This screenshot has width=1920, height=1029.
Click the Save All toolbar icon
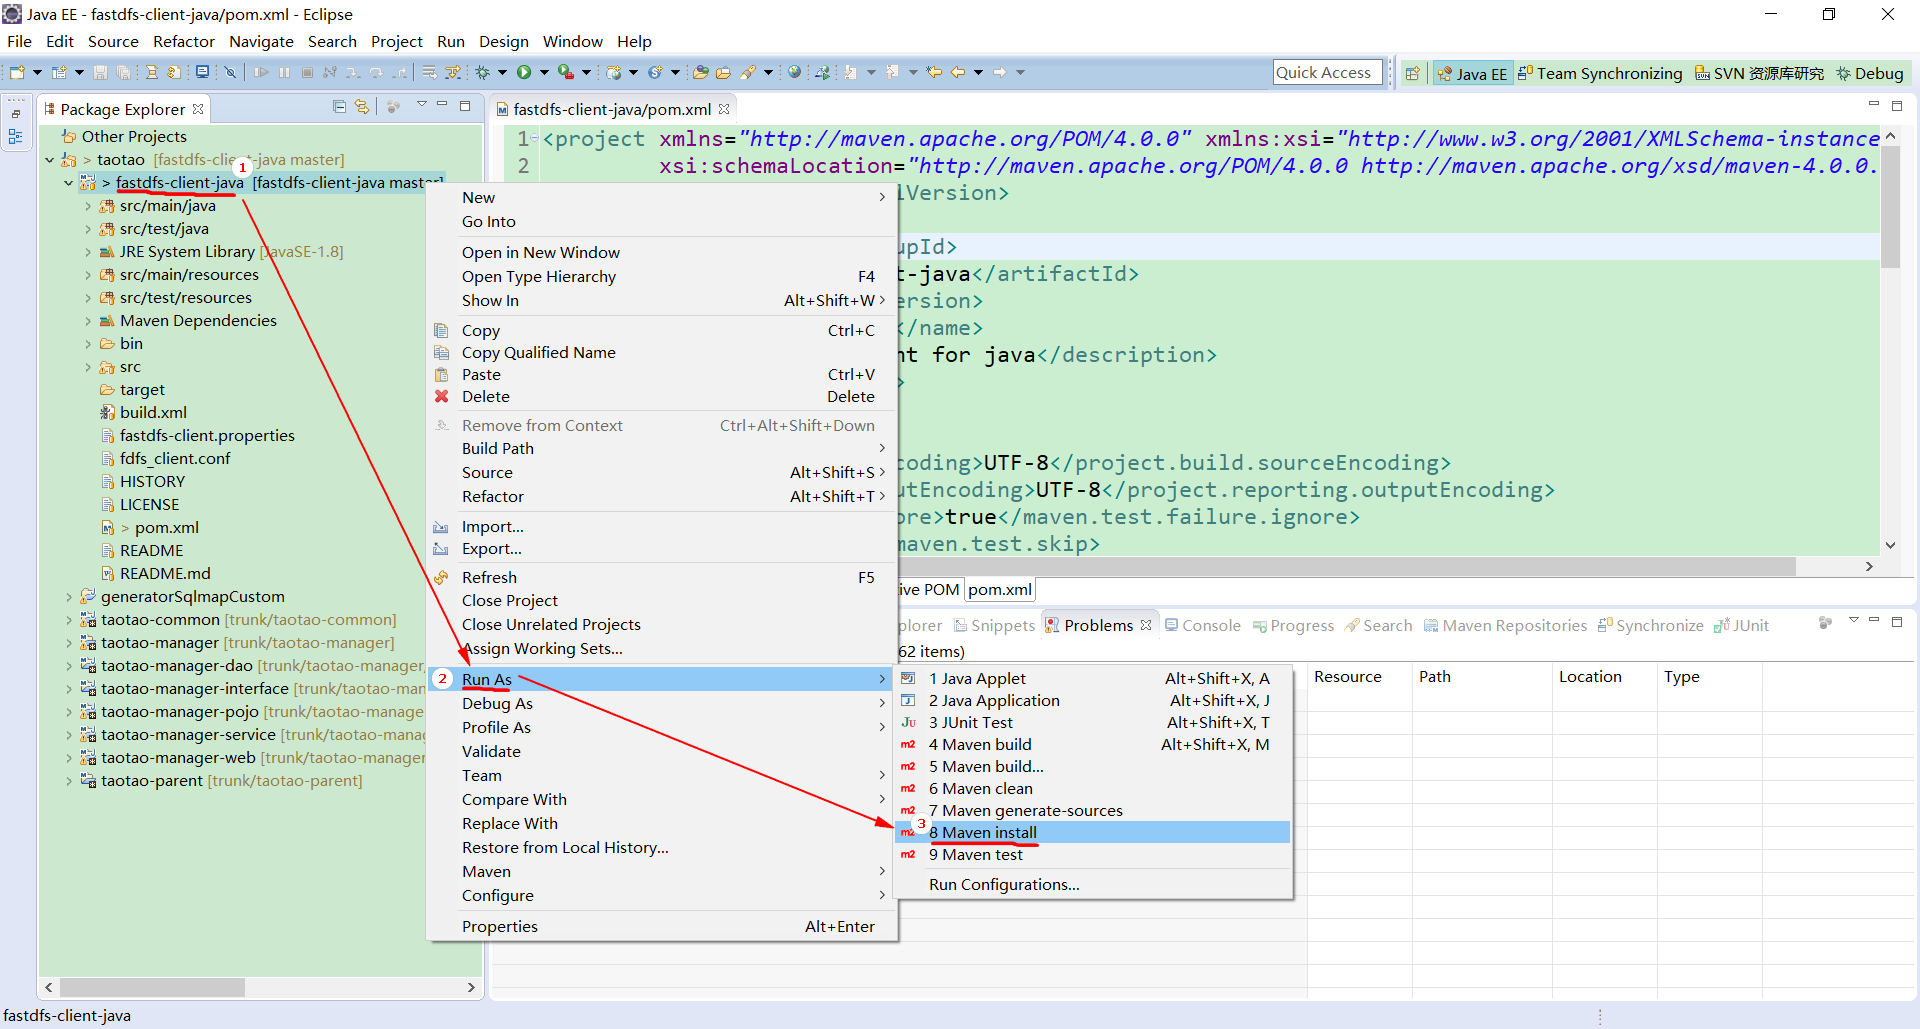pos(123,72)
